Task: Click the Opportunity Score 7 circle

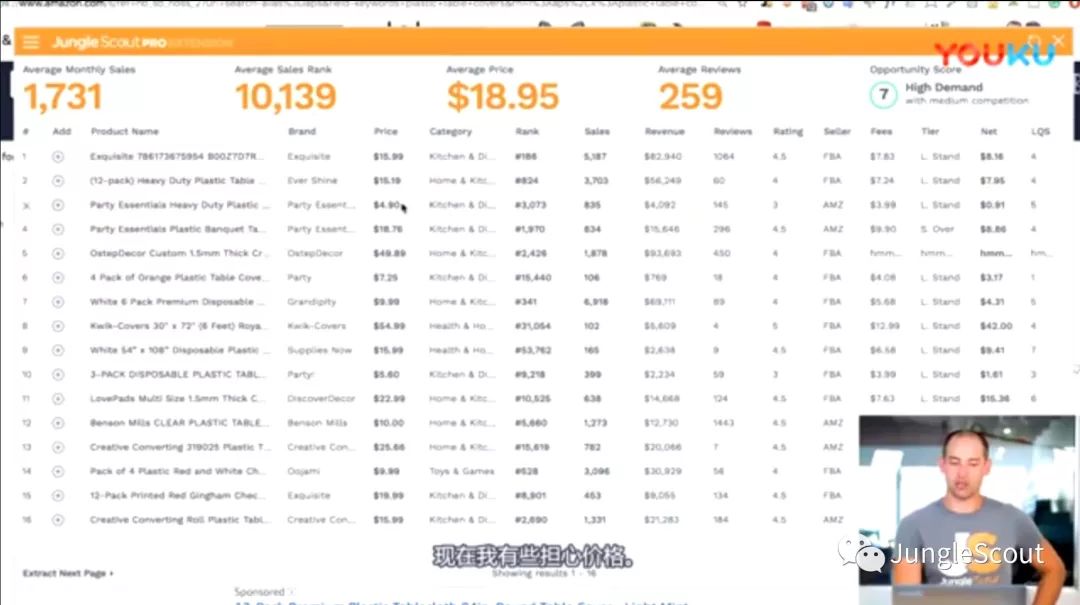Action: pyautogui.click(x=883, y=94)
